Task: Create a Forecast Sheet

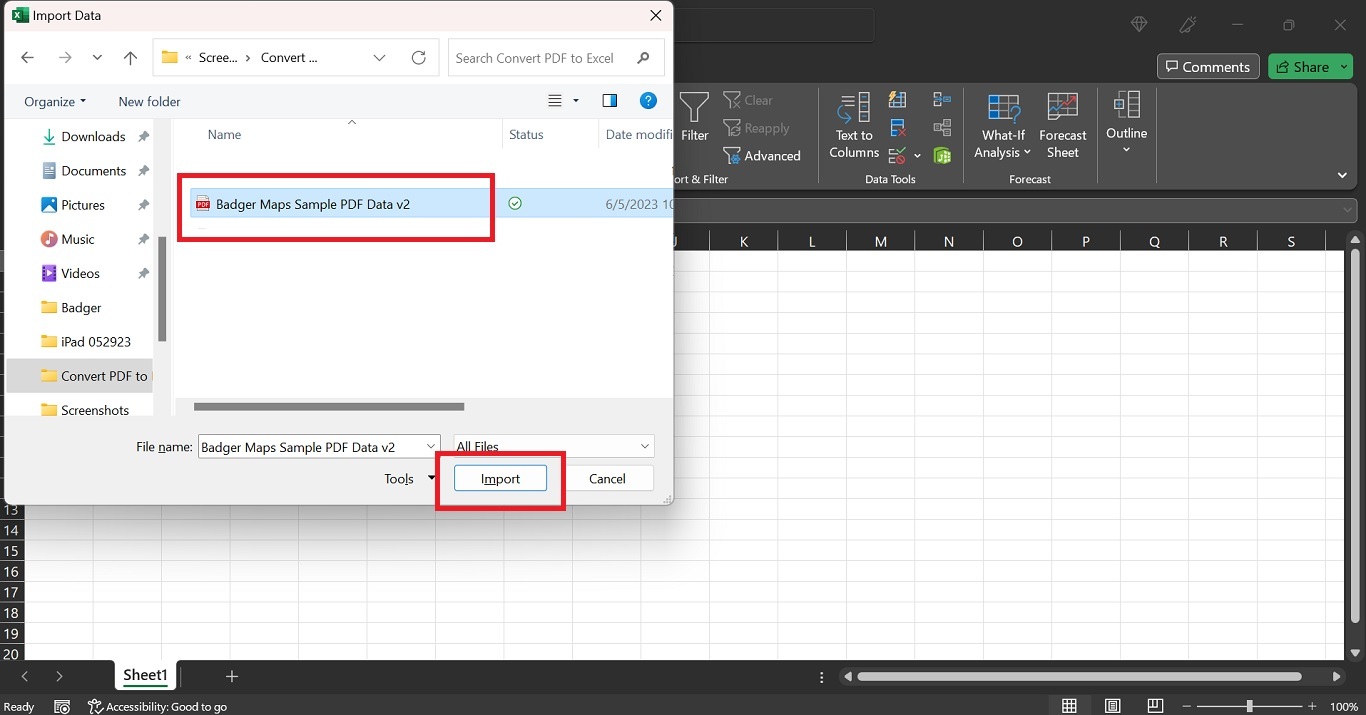Action: pos(1062,126)
